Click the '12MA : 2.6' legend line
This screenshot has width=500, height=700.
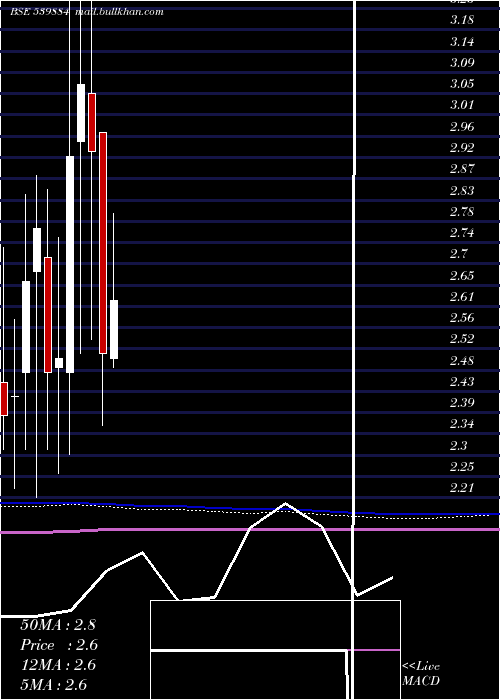pos(58,665)
